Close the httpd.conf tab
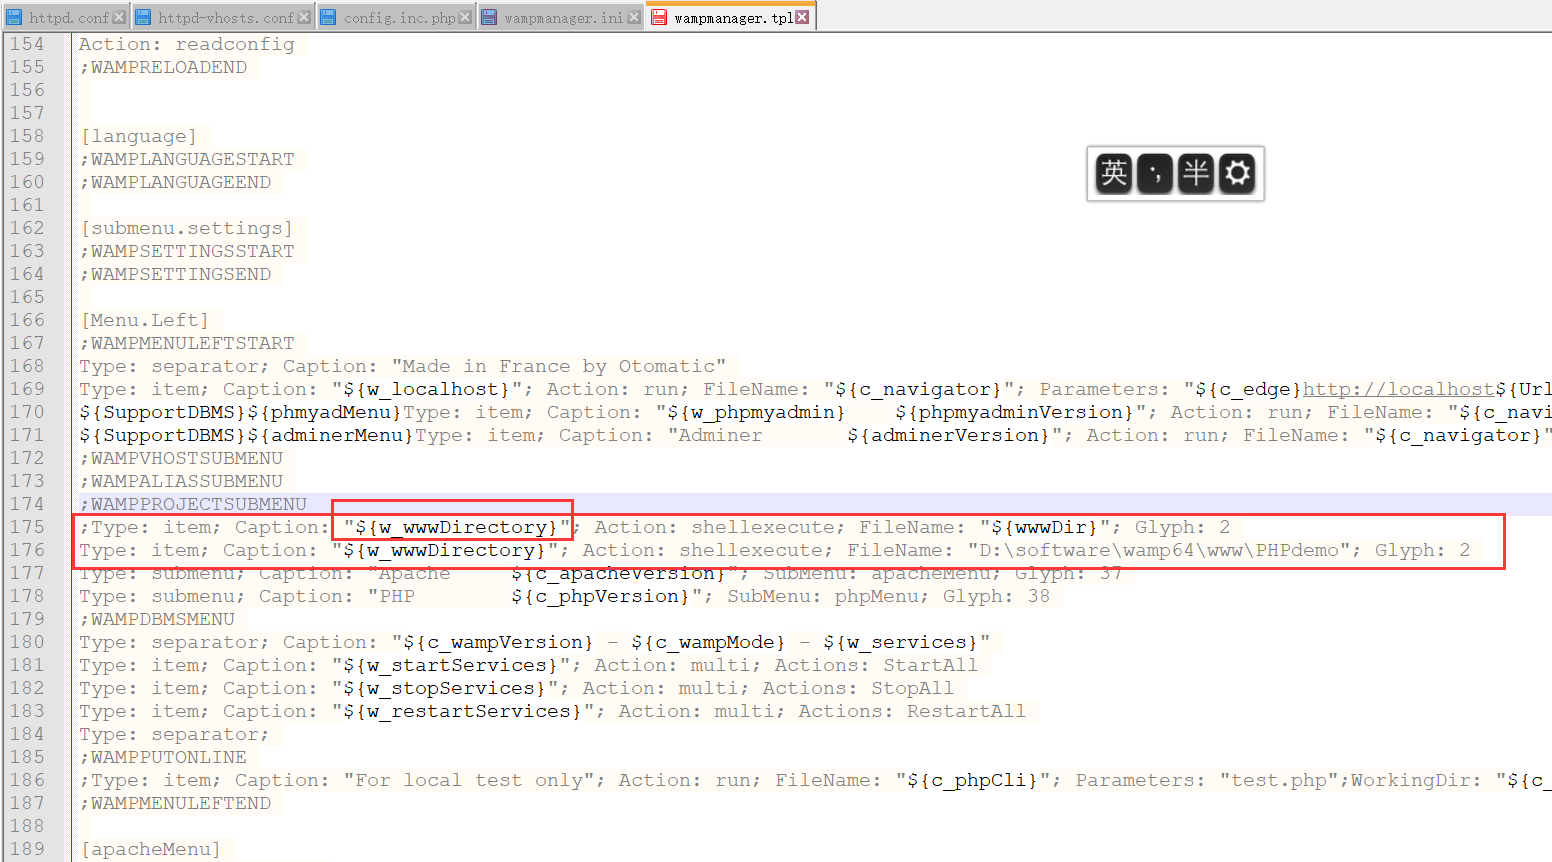 point(118,16)
